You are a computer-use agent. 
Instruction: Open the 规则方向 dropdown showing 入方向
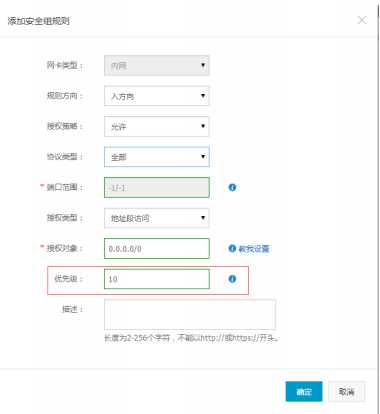tap(157, 96)
